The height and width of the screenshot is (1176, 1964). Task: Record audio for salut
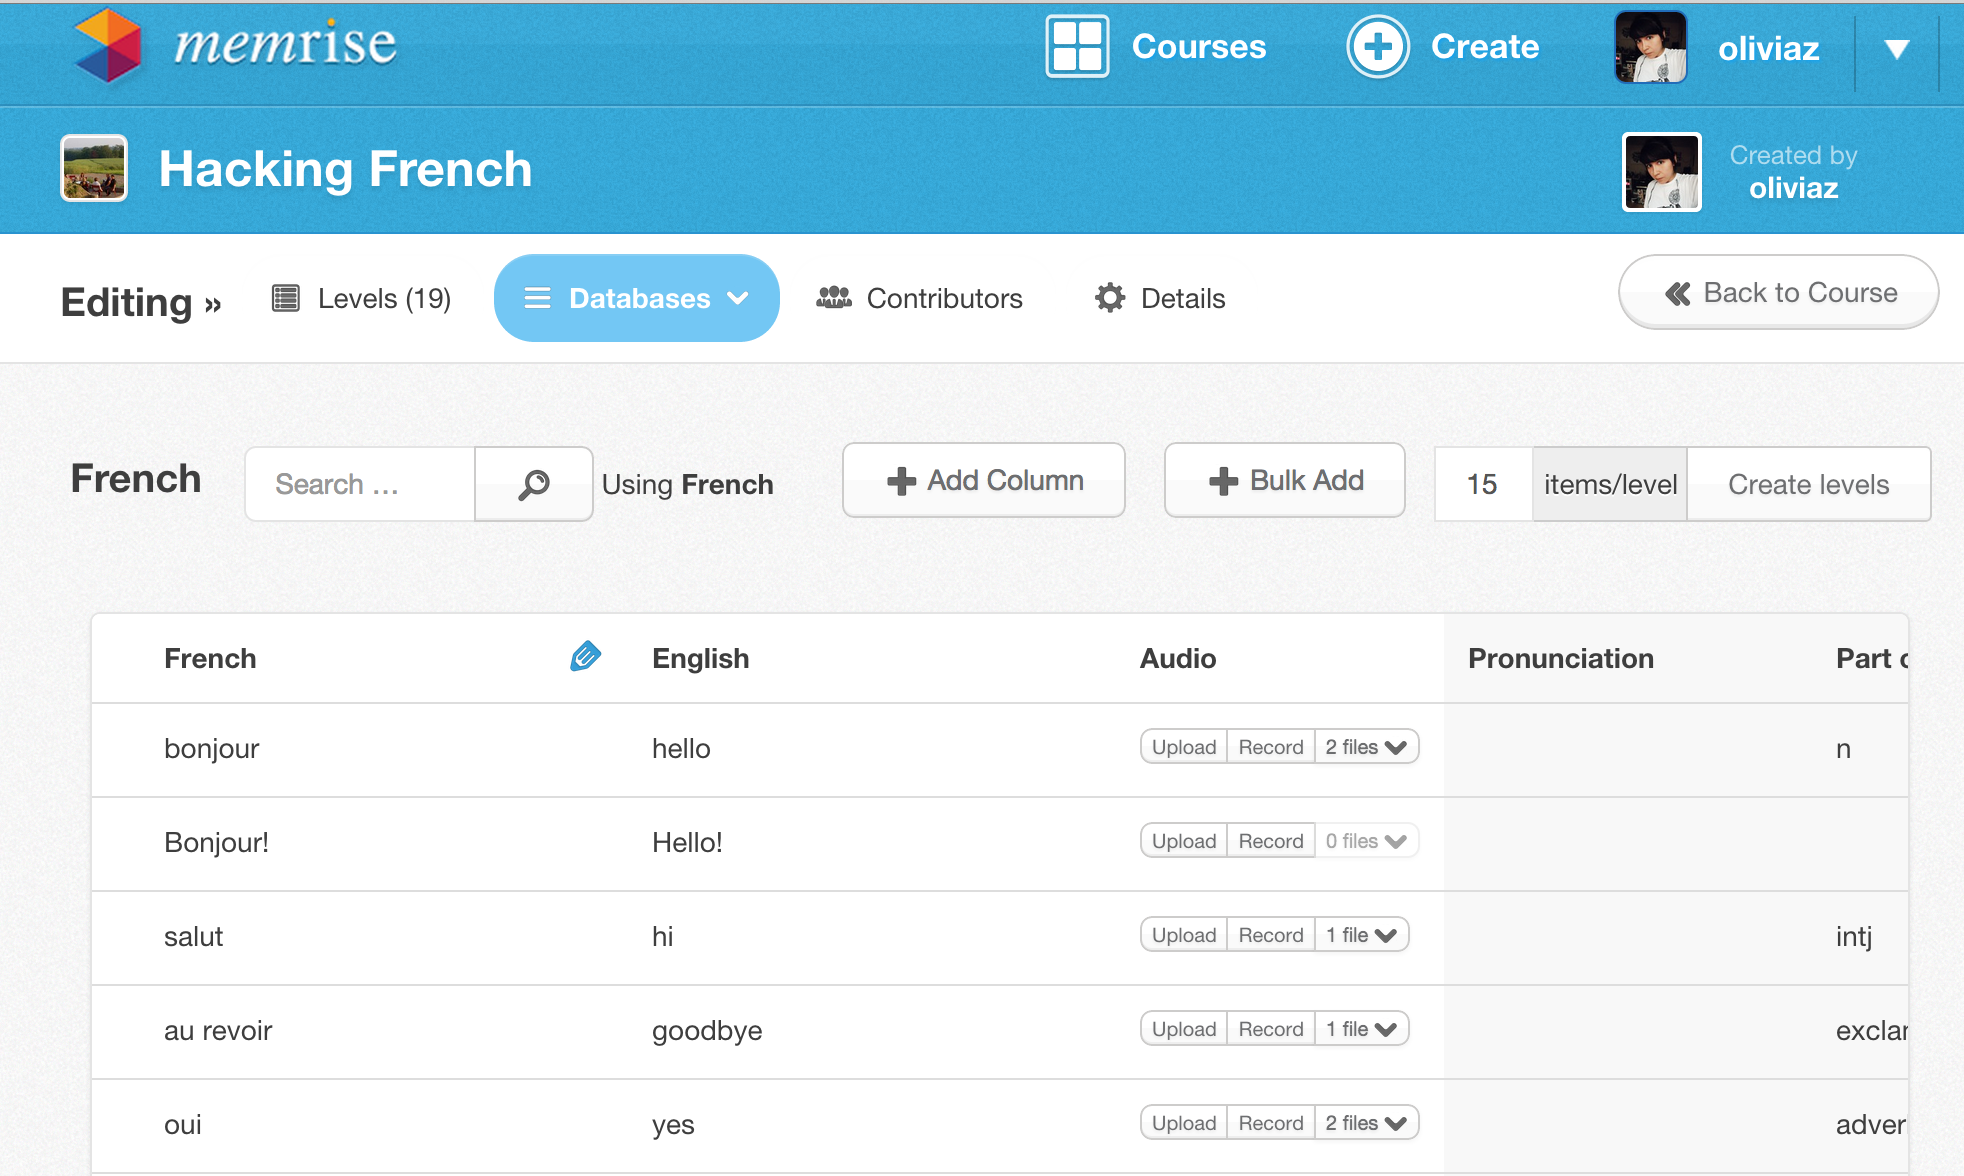tap(1271, 935)
